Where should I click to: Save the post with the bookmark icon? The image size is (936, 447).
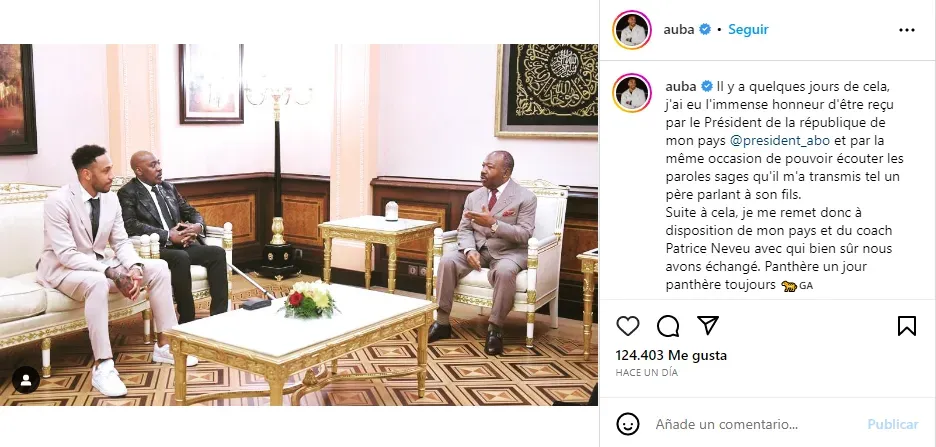[907, 326]
